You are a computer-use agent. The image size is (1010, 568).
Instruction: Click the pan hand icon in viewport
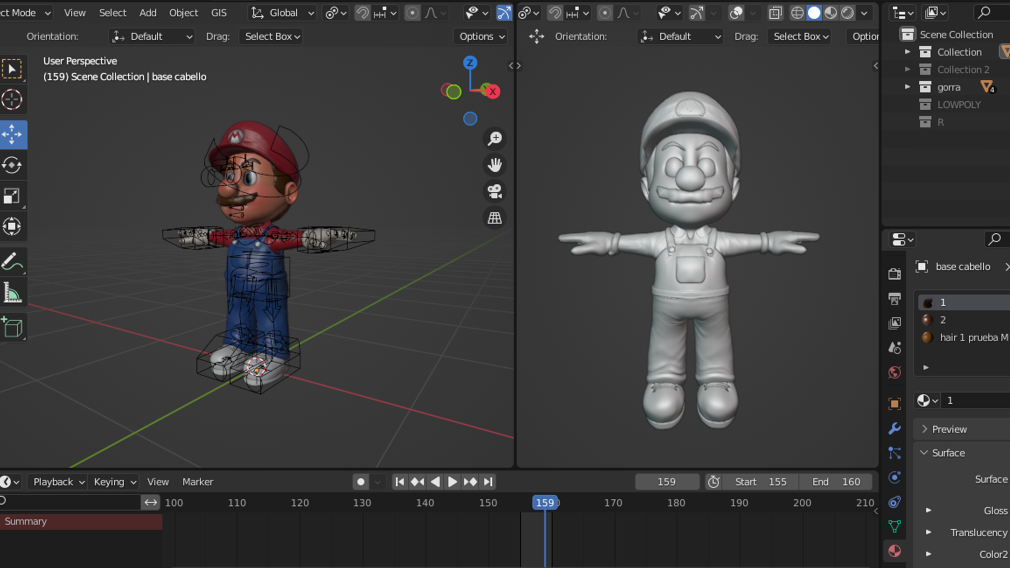tap(494, 165)
